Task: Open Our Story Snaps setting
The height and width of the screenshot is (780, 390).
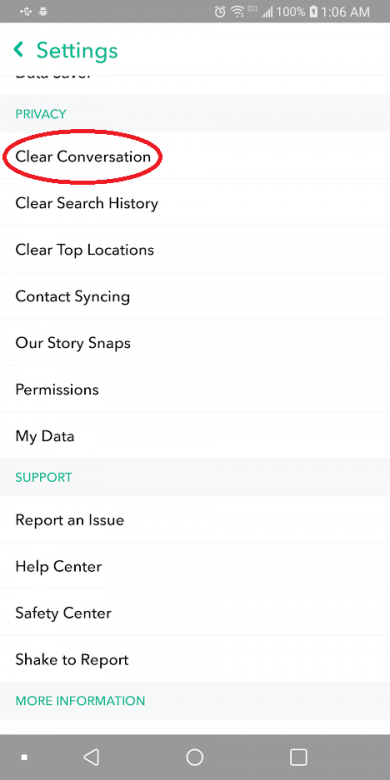Action: [x=195, y=343]
